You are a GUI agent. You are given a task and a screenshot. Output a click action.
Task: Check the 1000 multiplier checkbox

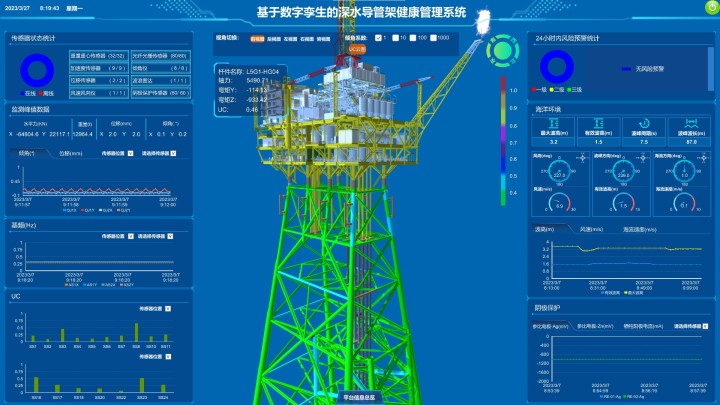coord(433,37)
